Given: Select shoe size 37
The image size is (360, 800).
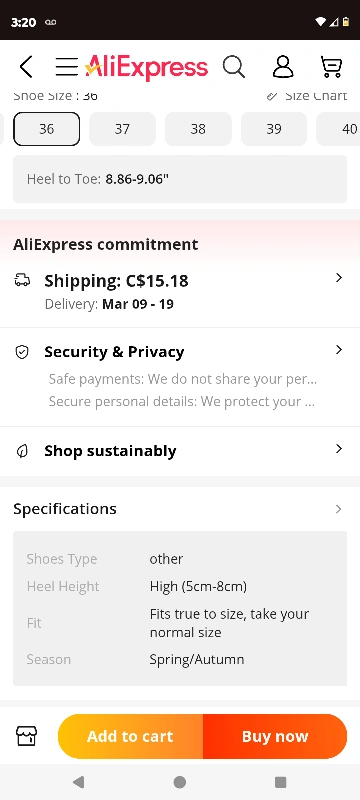Looking at the screenshot, I should point(122,129).
